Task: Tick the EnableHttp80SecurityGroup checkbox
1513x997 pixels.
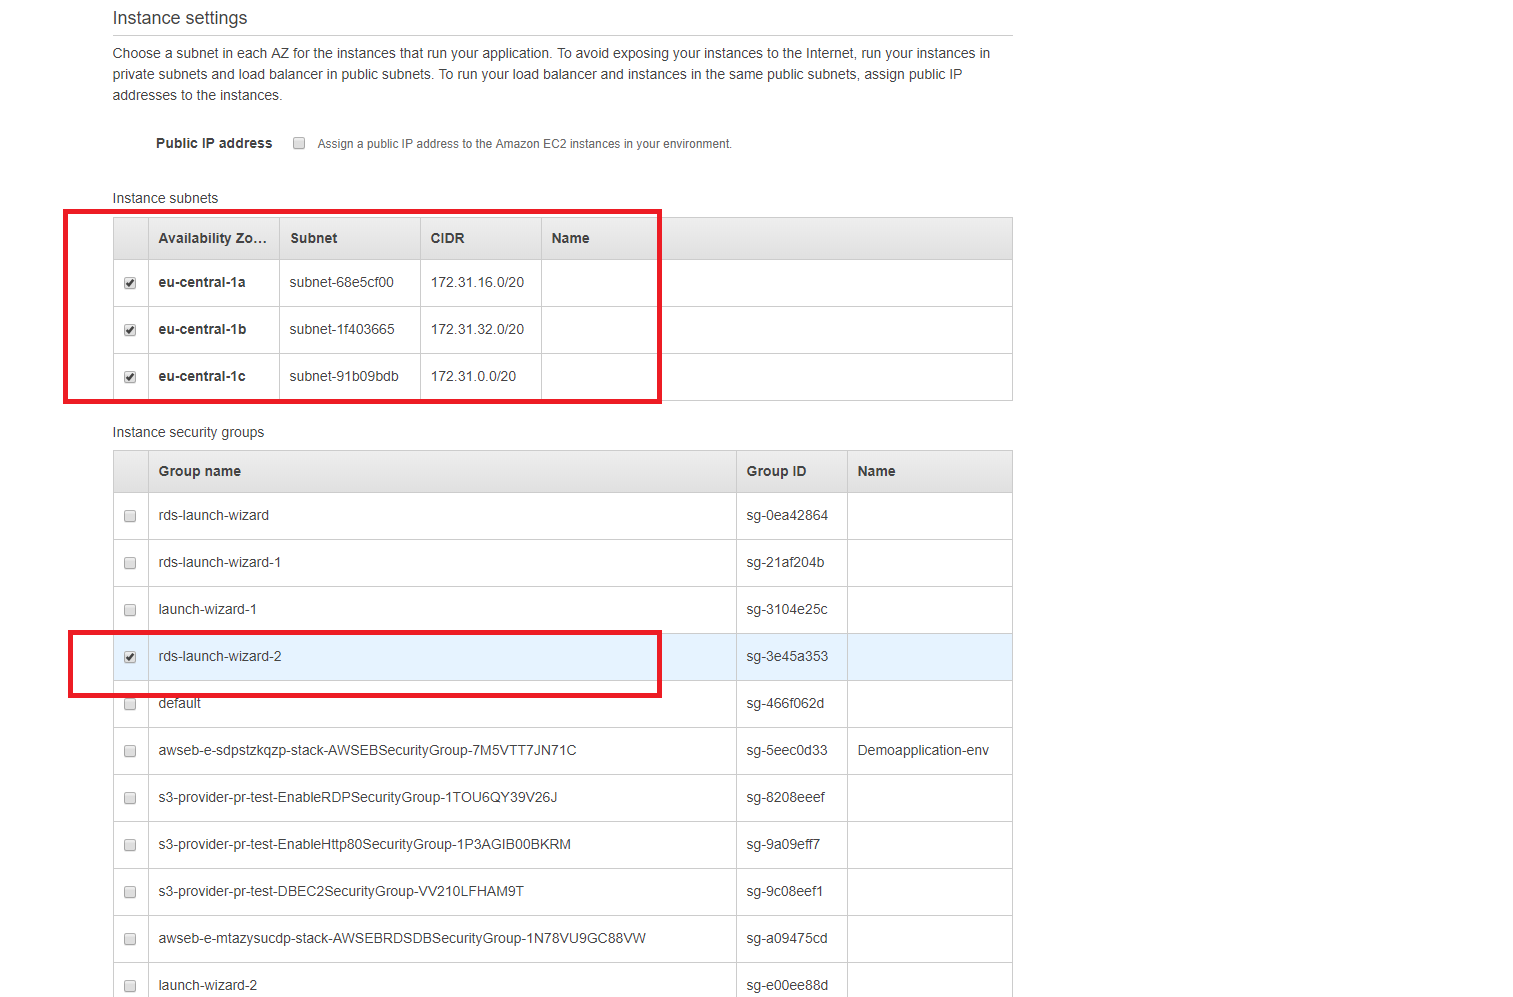Action: tap(130, 845)
